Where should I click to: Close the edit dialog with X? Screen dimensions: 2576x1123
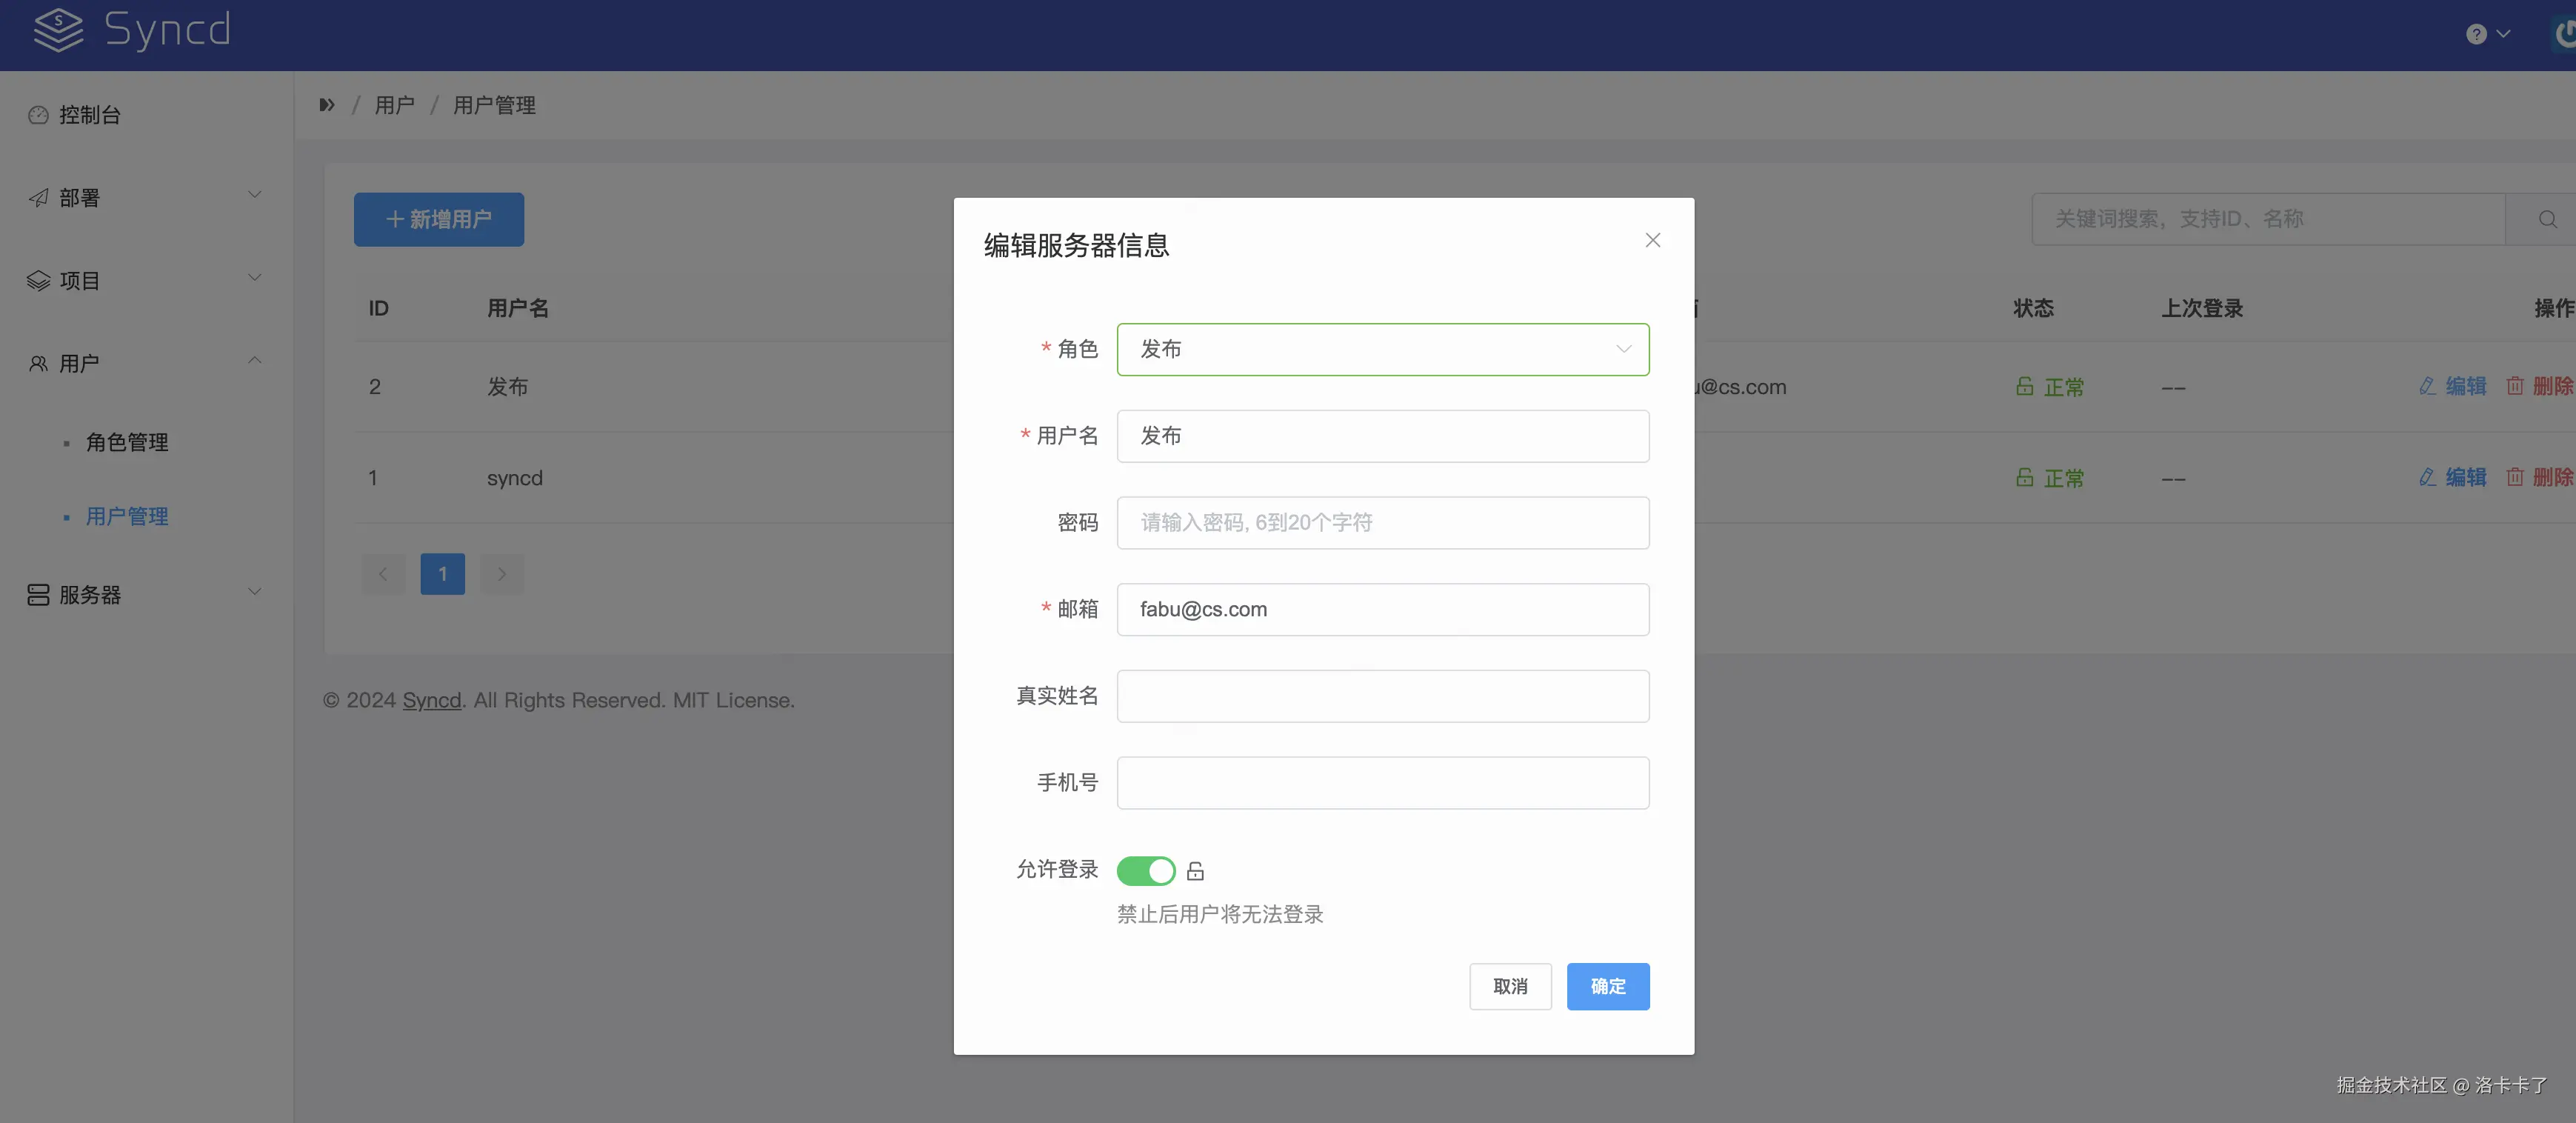click(1652, 240)
